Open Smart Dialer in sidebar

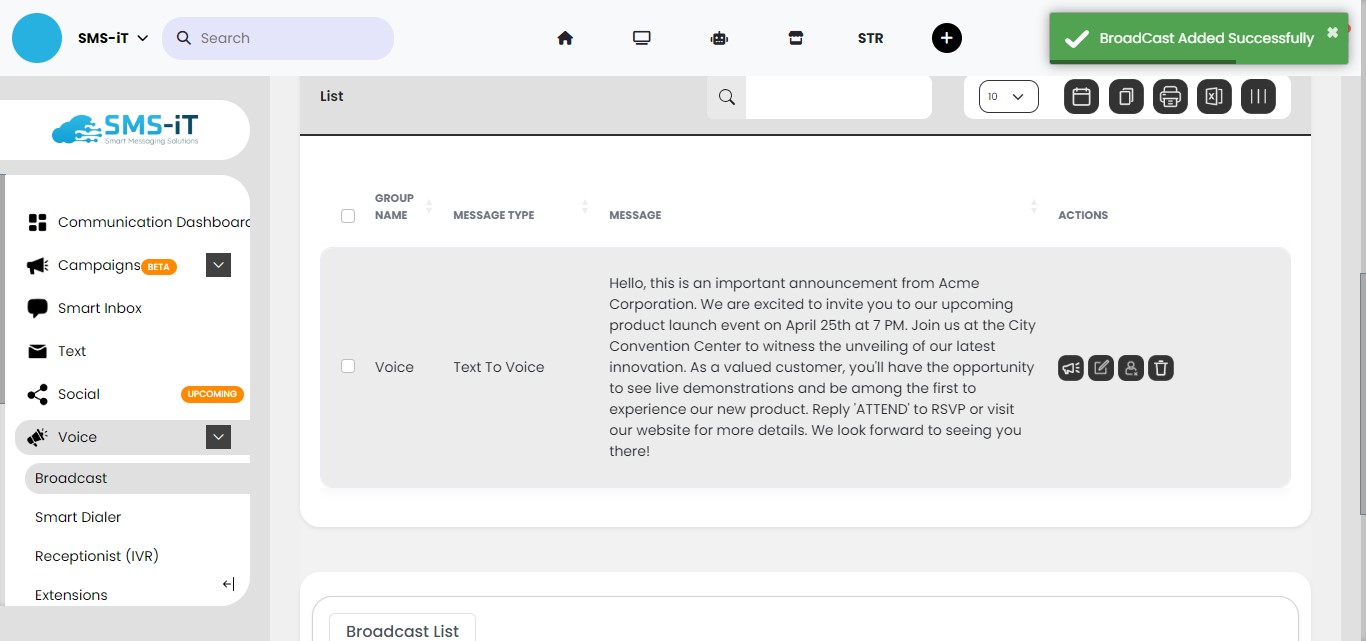[78, 517]
